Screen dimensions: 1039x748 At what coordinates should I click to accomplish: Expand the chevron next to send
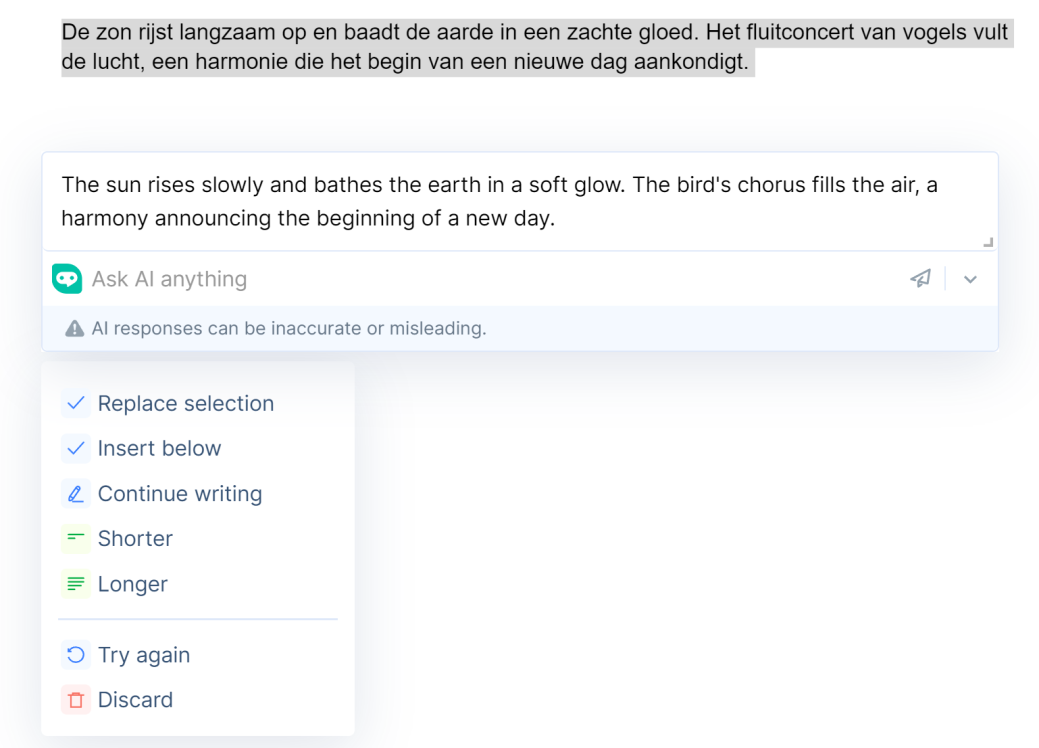pos(970,280)
